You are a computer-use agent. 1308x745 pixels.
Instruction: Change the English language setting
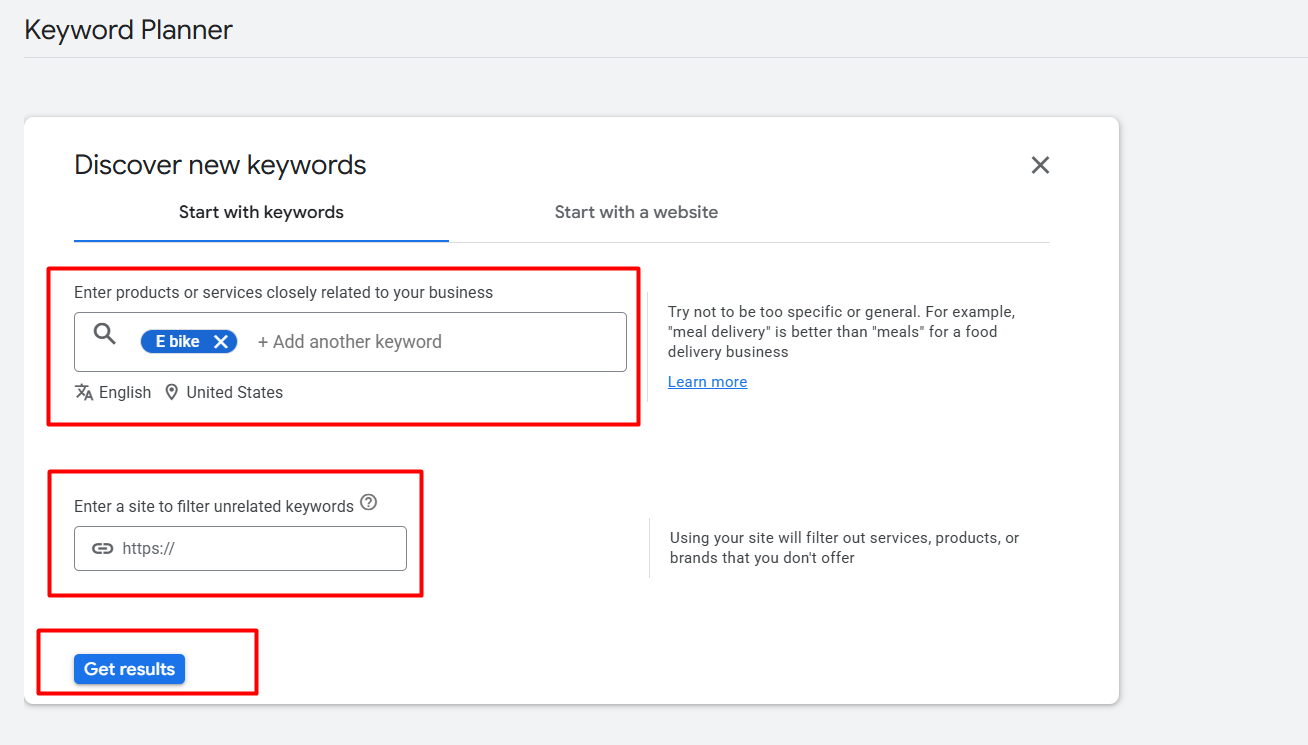point(125,393)
